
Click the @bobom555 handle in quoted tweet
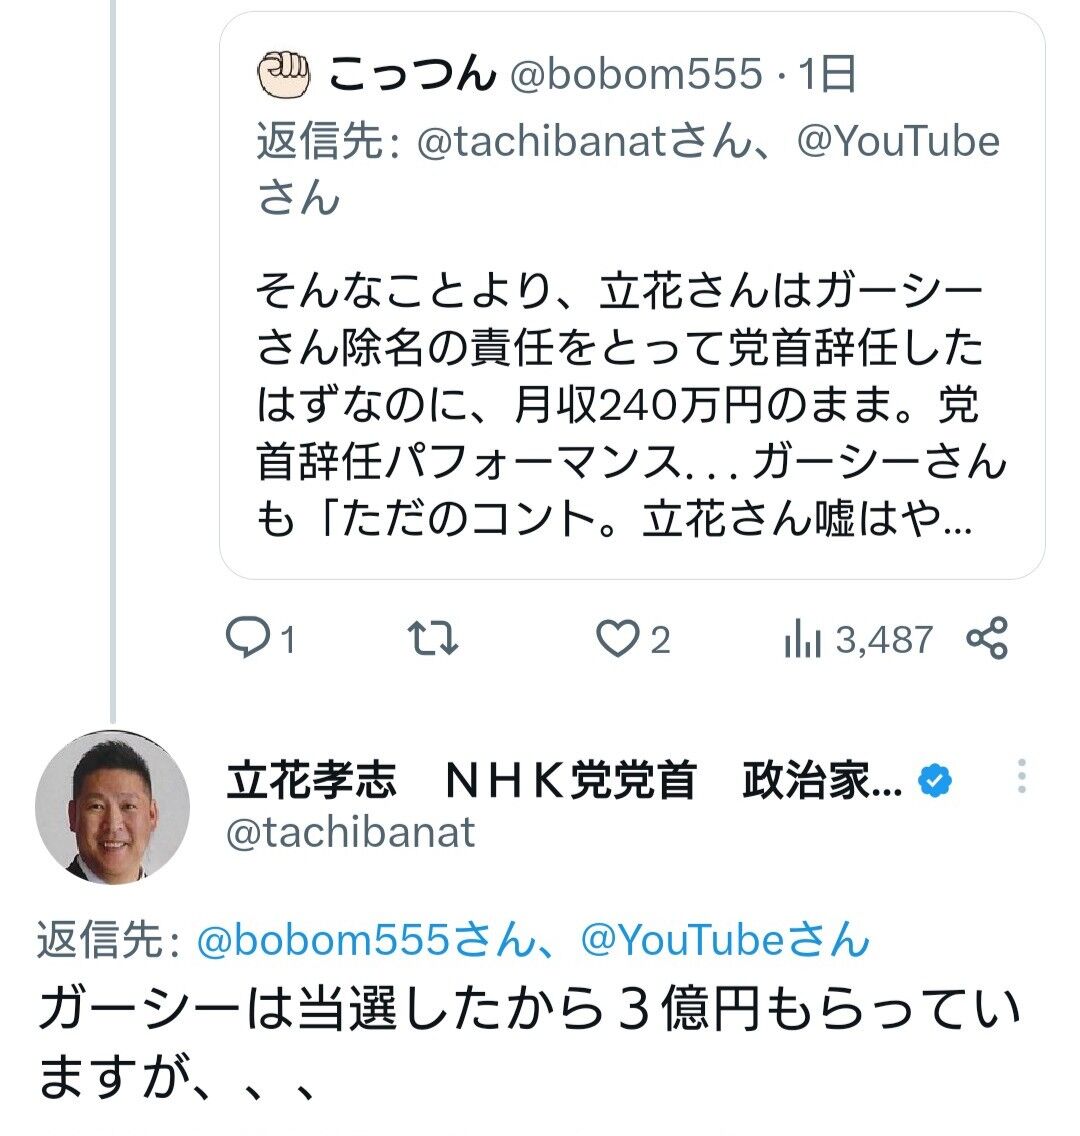[x=636, y=75]
